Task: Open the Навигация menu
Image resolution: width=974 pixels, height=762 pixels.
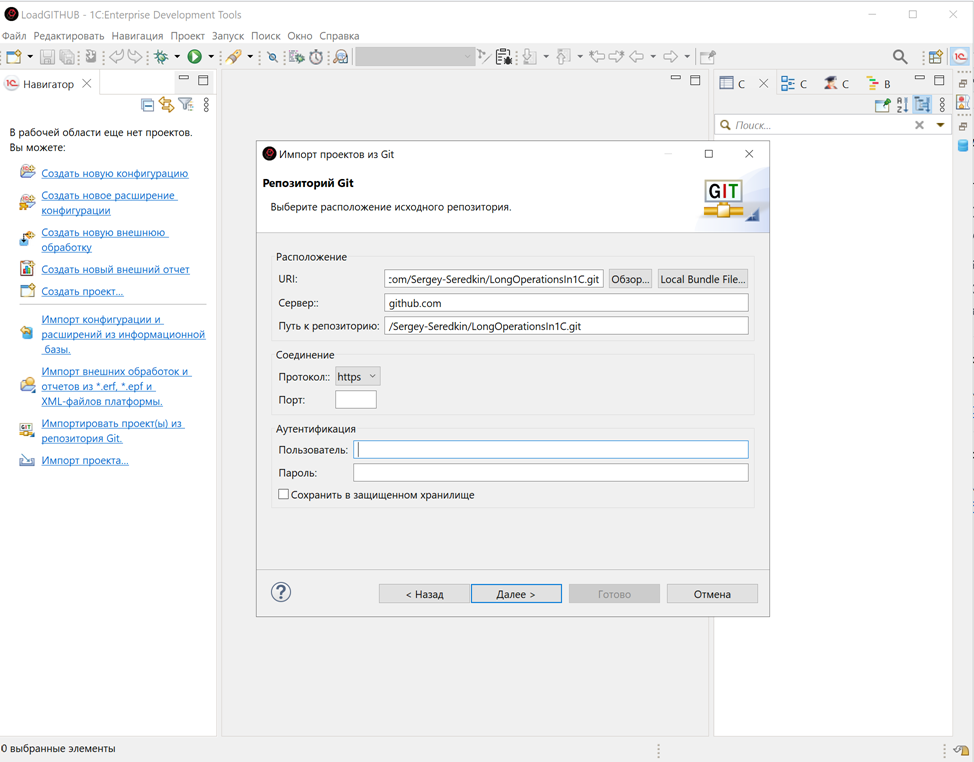Action: tap(137, 36)
